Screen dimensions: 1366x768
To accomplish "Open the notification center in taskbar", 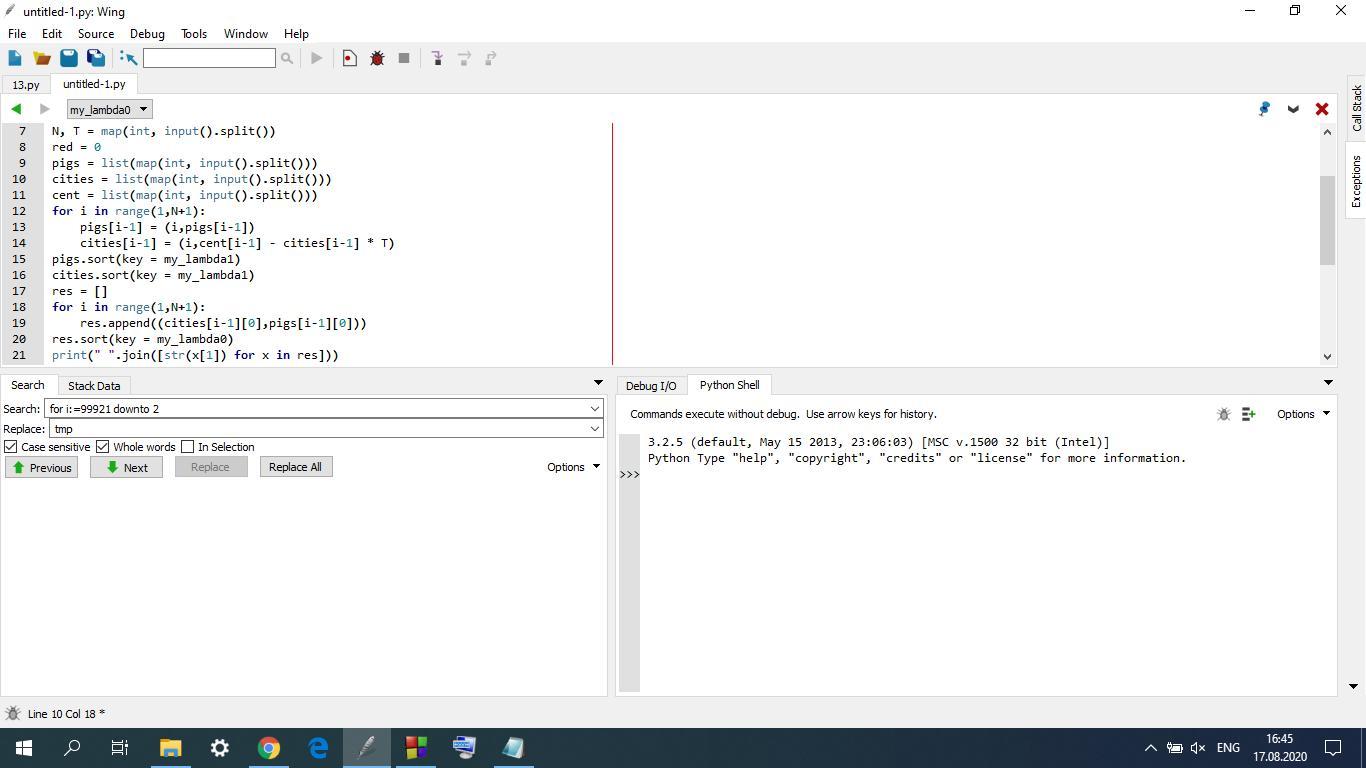I will point(1333,748).
